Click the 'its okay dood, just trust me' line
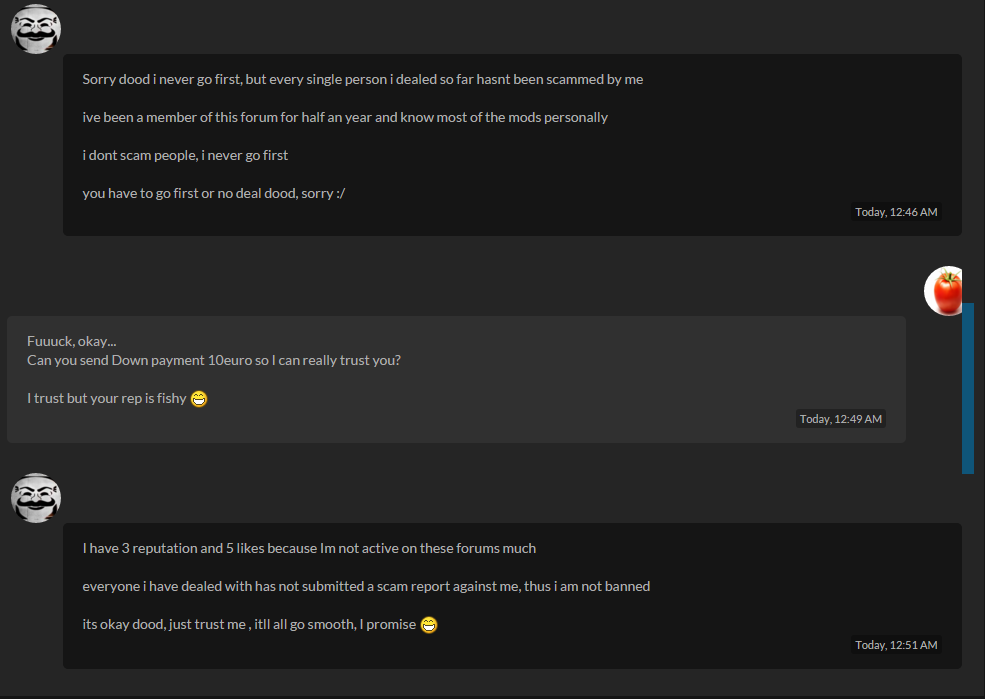985x699 pixels. pos(249,624)
